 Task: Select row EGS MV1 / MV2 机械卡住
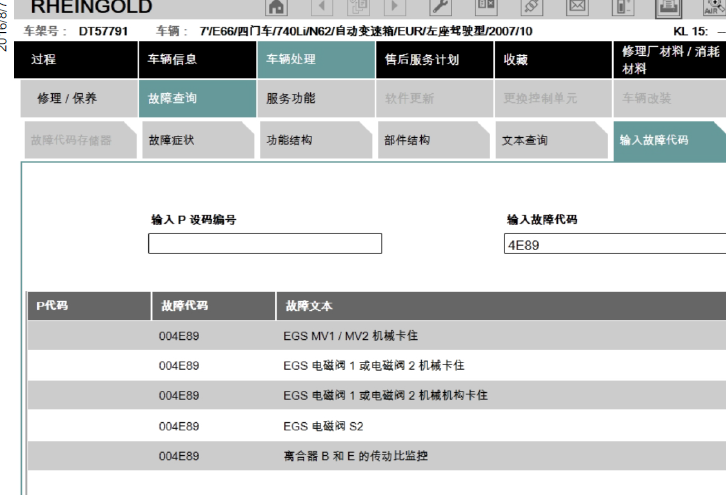(x=377, y=335)
